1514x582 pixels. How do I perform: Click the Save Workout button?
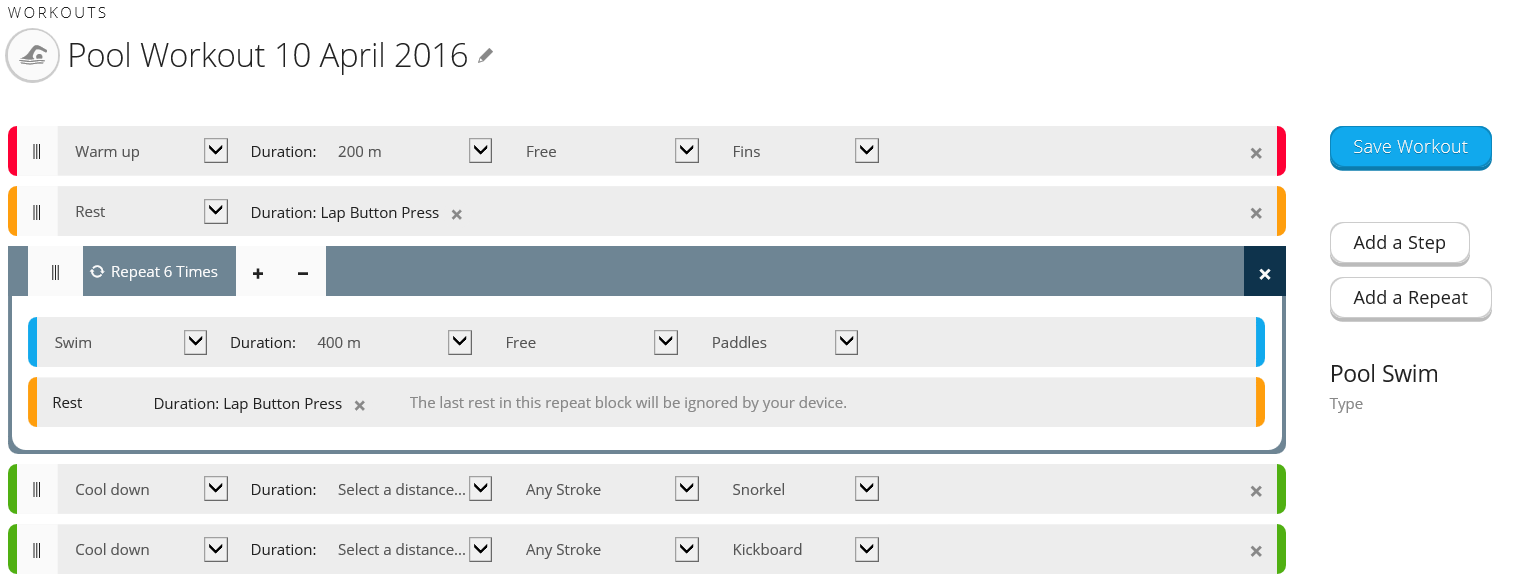(1410, 147)
